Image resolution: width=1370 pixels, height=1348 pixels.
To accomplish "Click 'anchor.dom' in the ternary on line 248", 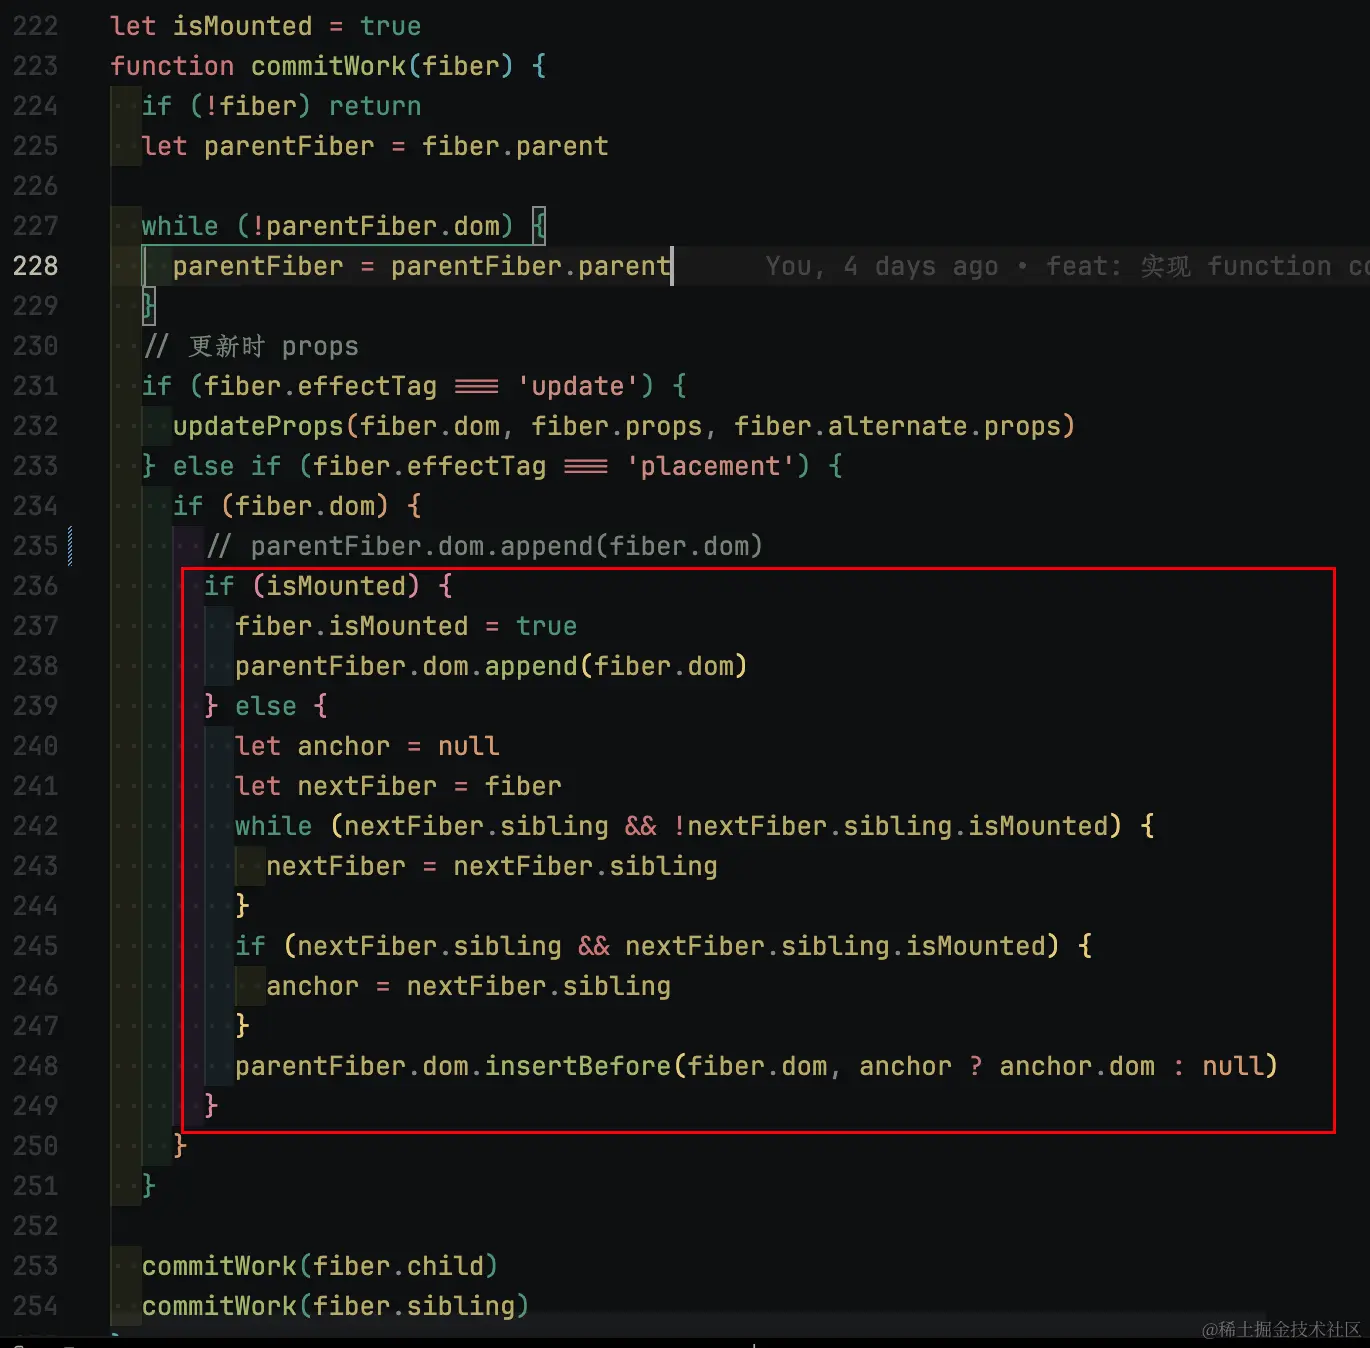I will click(x=1077, y=1066).
